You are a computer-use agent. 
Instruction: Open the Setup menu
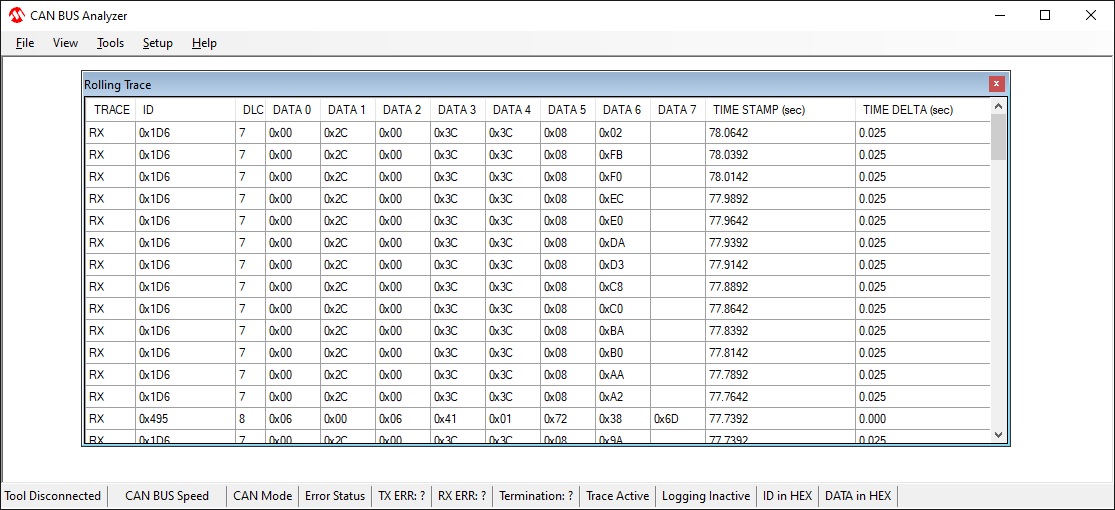(157, 43)
